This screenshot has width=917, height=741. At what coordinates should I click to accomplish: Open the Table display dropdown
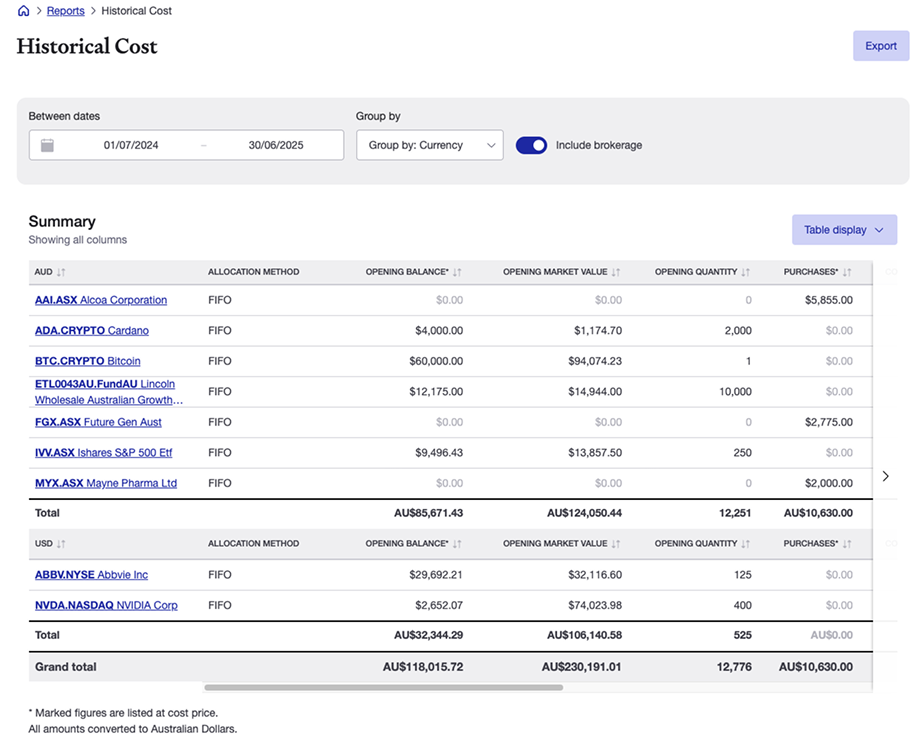844,230
